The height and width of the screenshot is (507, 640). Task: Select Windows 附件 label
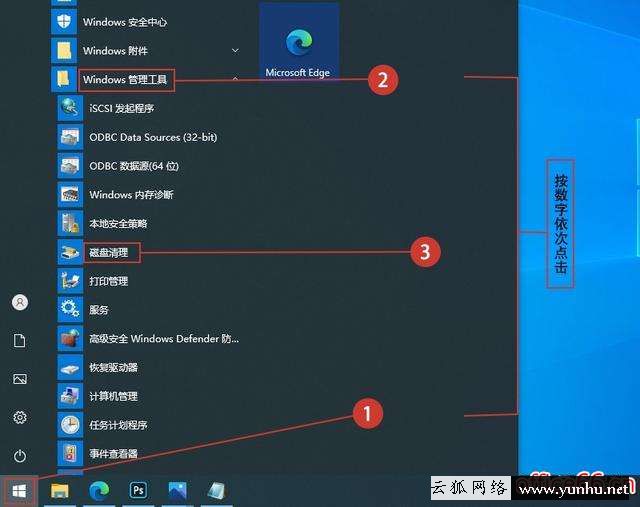click(115, 51)
